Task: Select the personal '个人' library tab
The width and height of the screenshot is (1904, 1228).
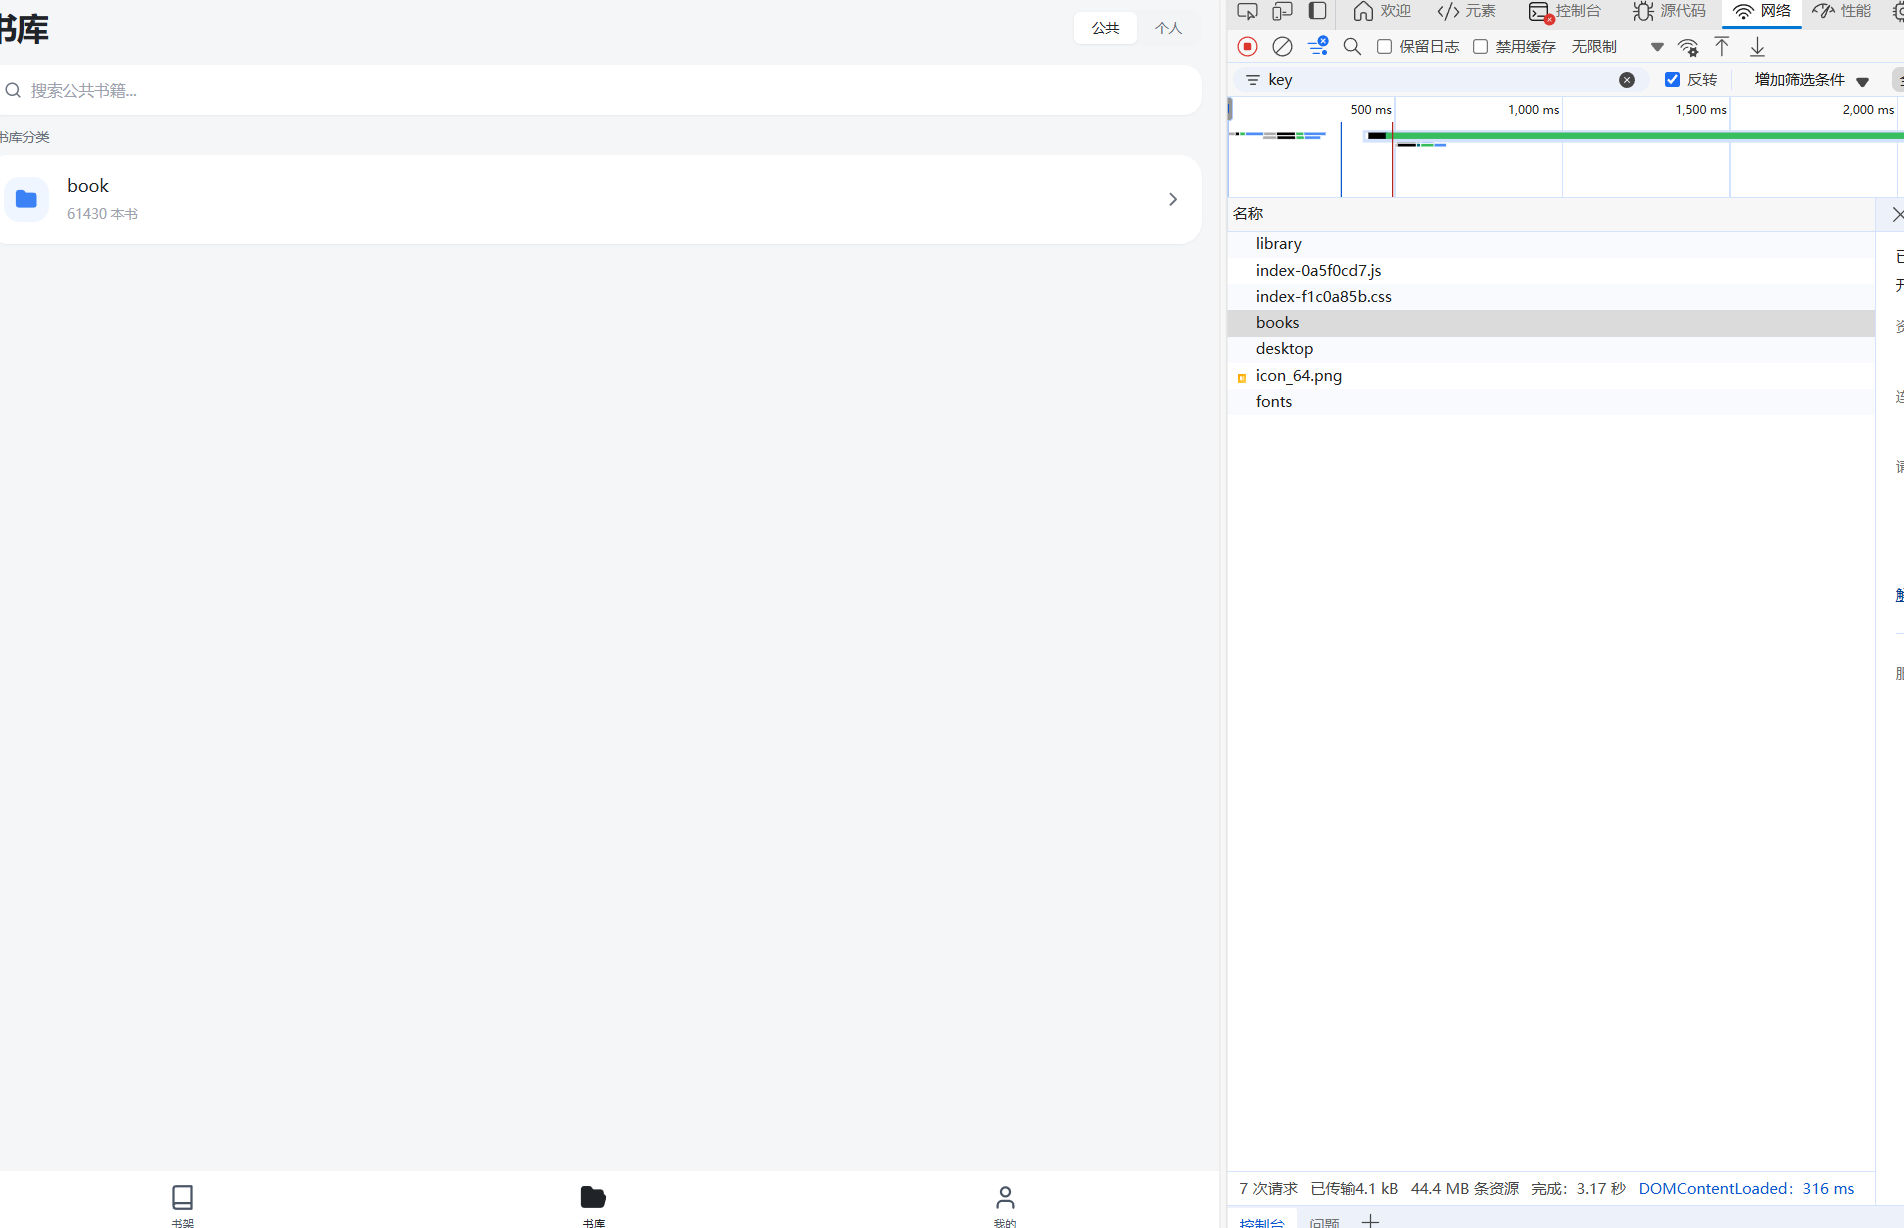Action: [1168, 28]
